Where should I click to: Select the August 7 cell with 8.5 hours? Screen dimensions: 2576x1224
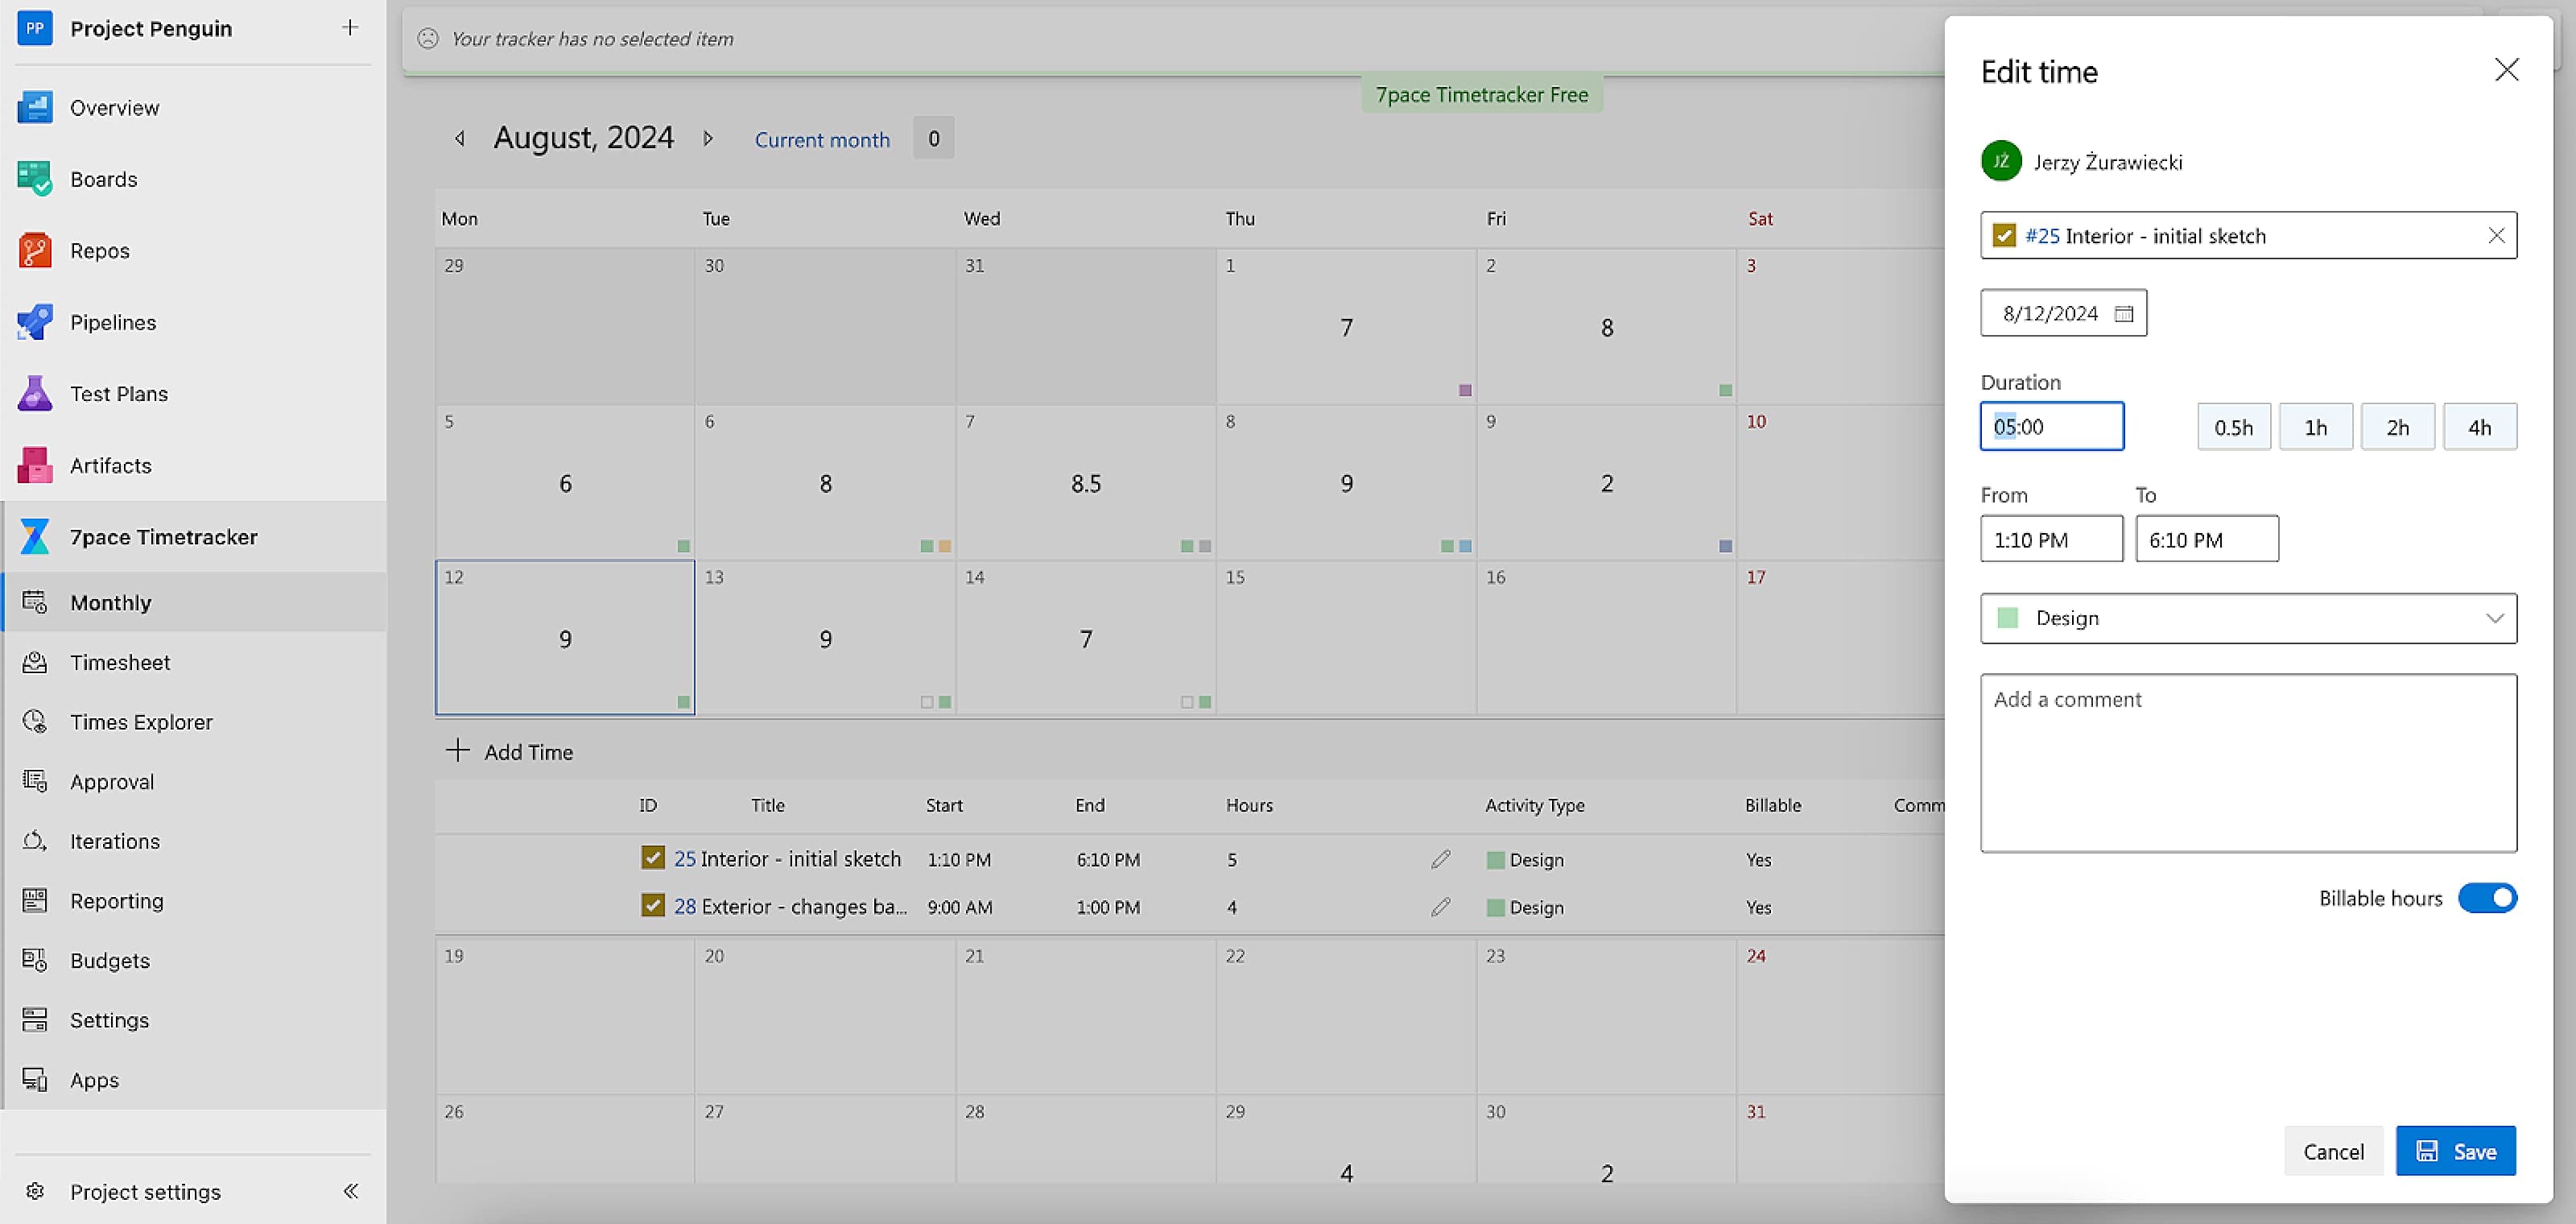[1085, 483]
